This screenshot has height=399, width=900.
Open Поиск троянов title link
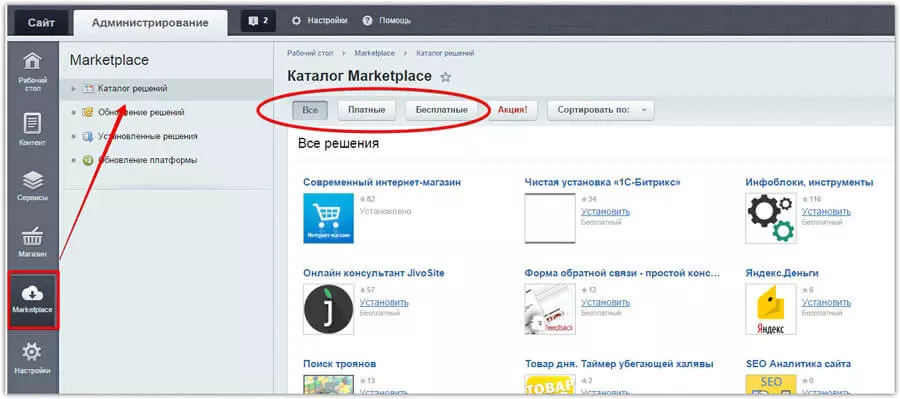pos(340,364)
